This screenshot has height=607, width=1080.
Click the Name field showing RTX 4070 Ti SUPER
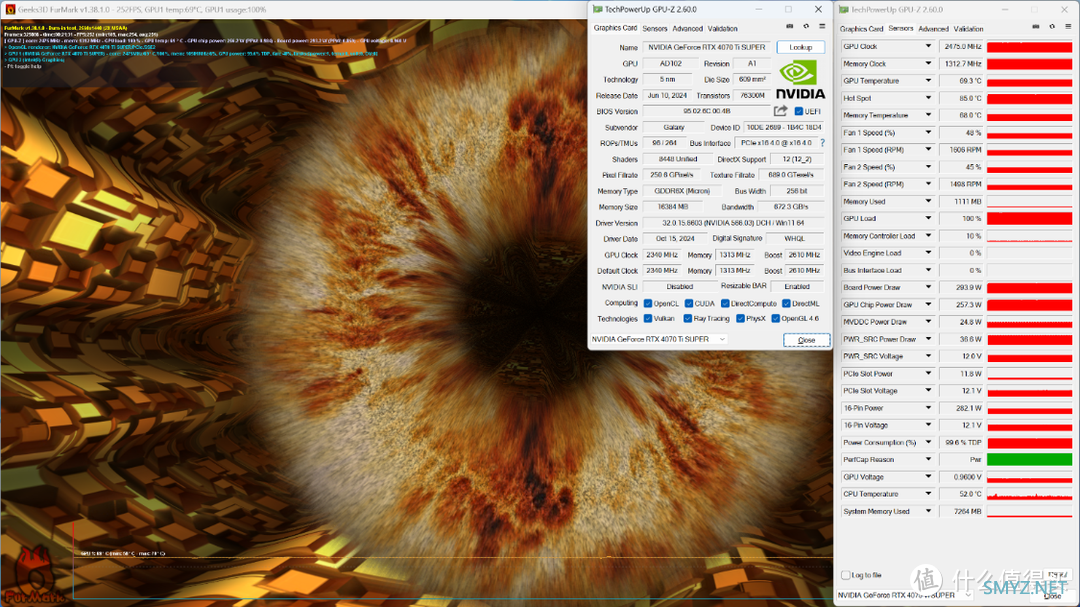coord(707,47)
